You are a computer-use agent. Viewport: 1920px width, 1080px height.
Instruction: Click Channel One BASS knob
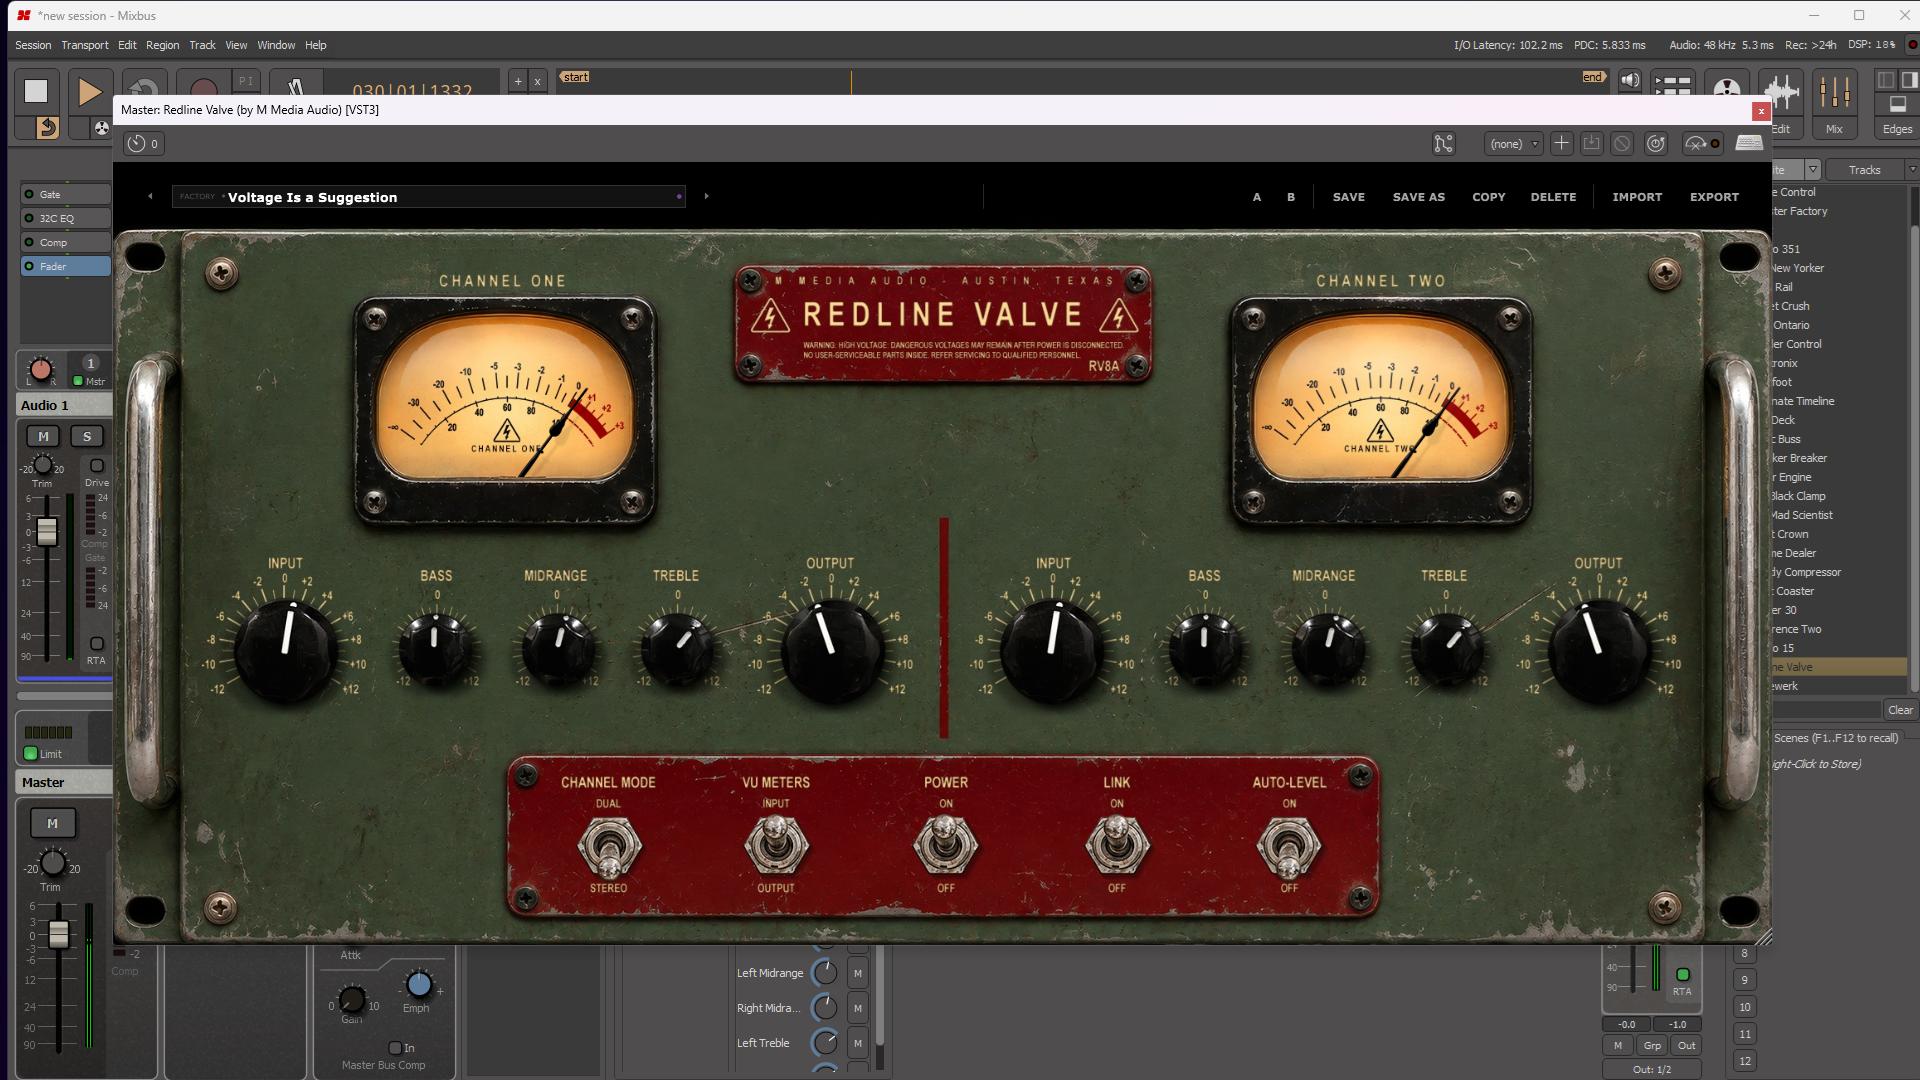[436, 649]
